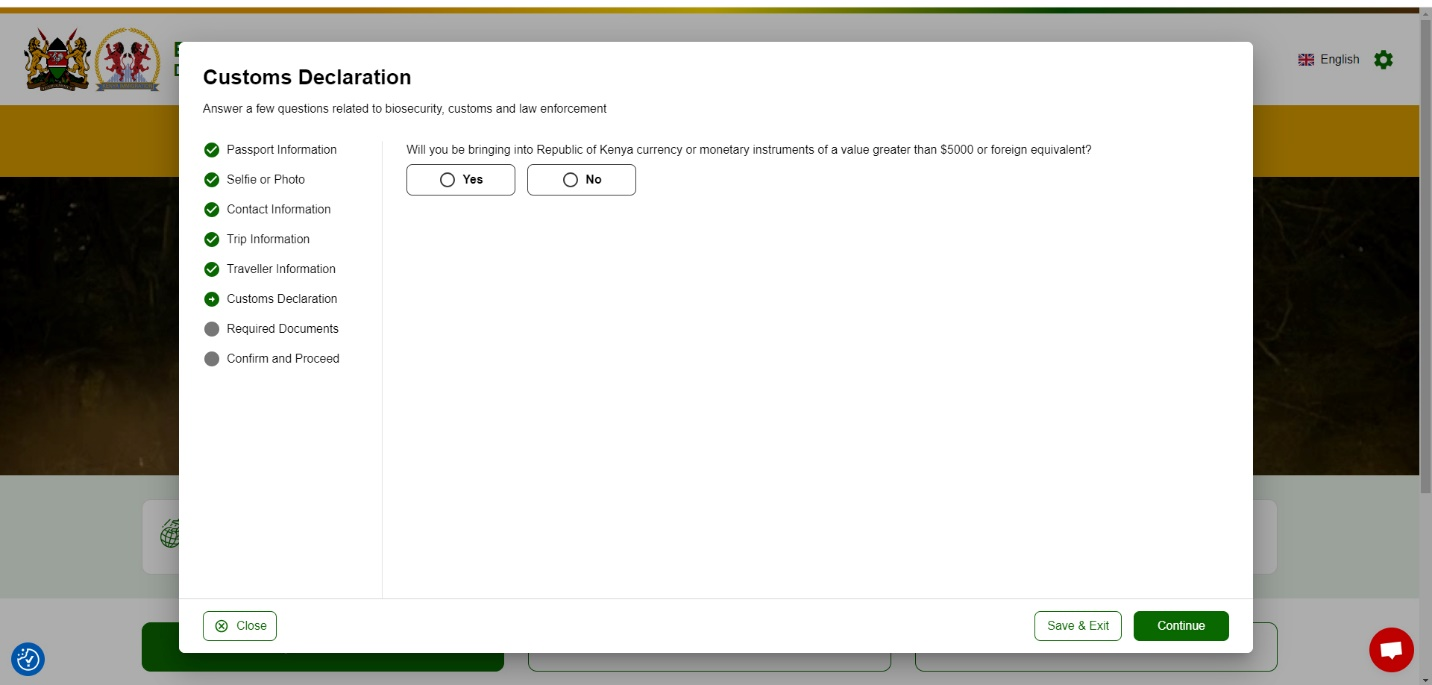Close the Customs Declaration dialog

tap(240, 626)
